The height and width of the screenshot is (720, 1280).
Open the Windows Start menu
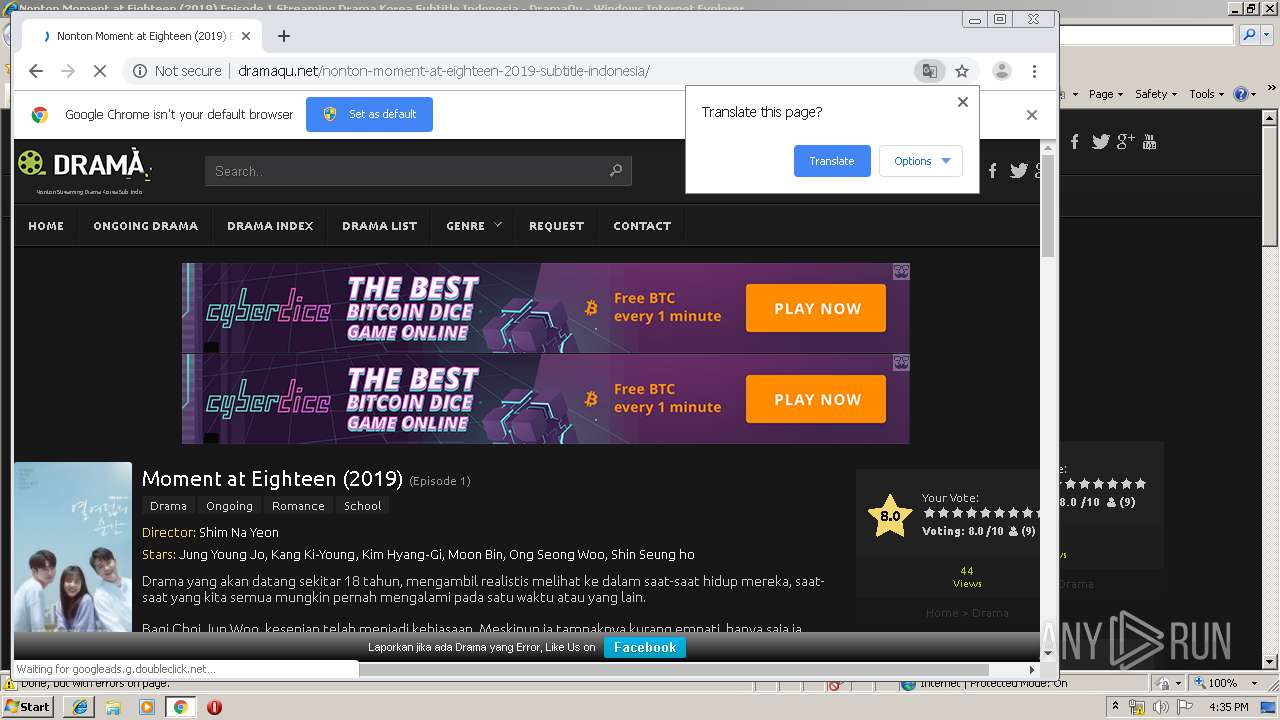coord(28,706)
